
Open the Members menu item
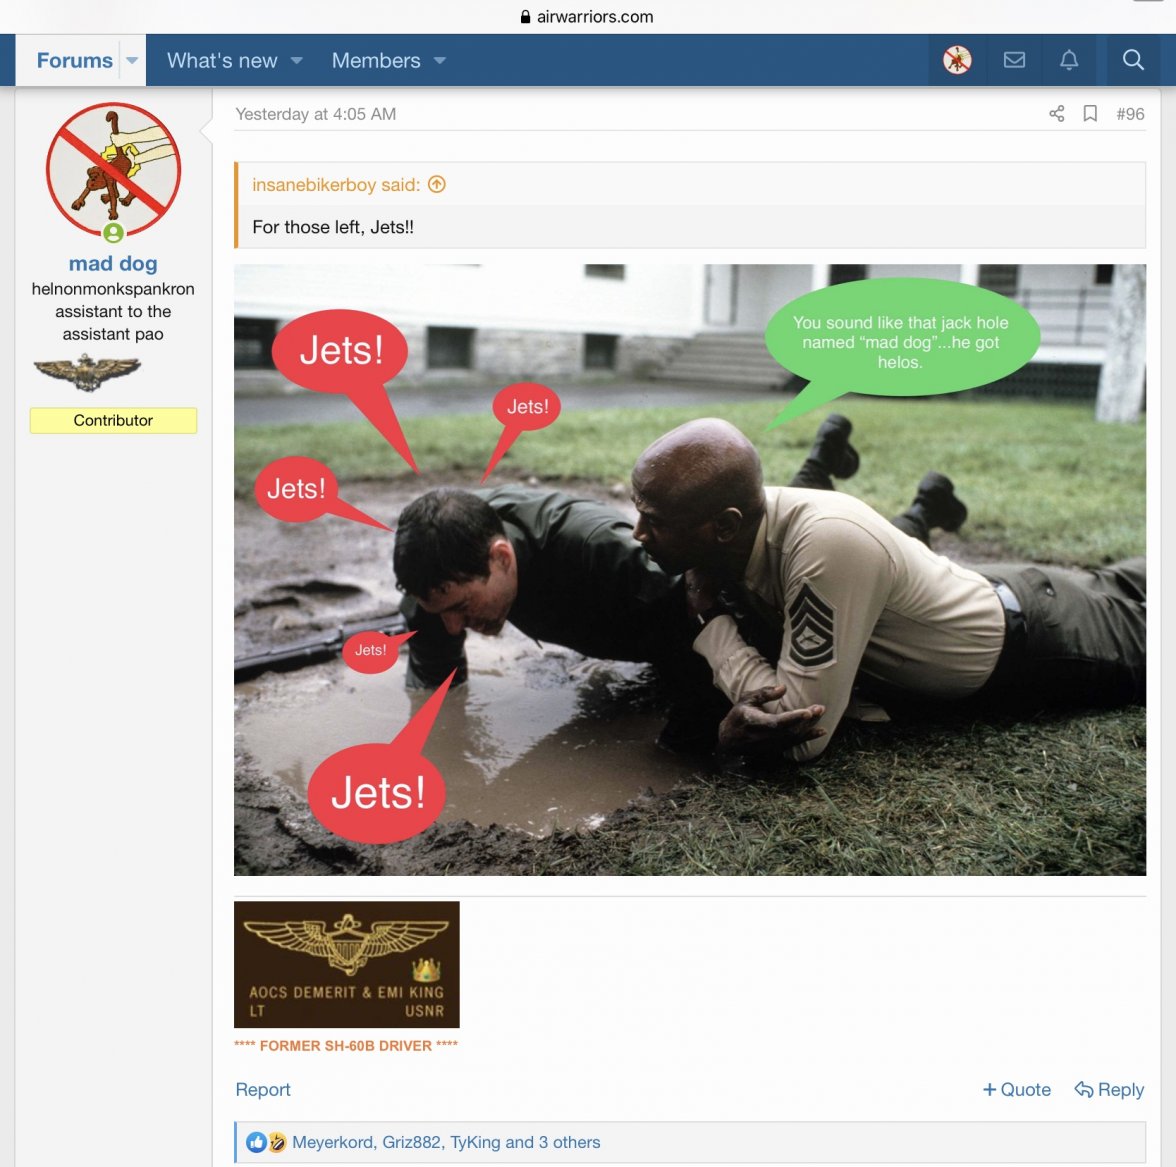pyautogui.click(x=376, y=60)
